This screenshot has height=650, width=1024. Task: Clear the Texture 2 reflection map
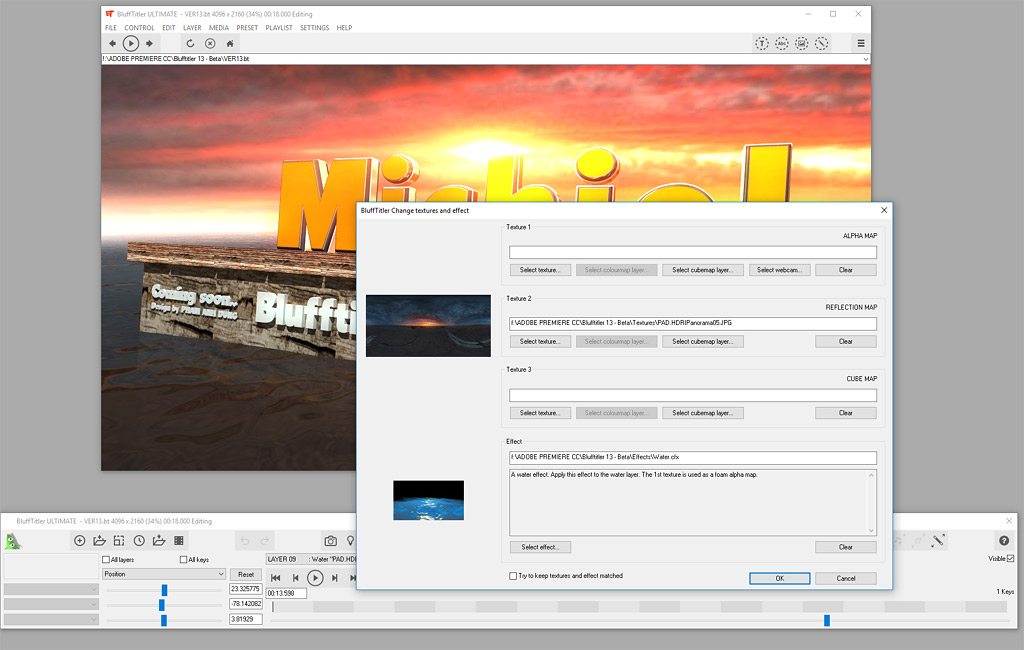click(x=846, y=342)
